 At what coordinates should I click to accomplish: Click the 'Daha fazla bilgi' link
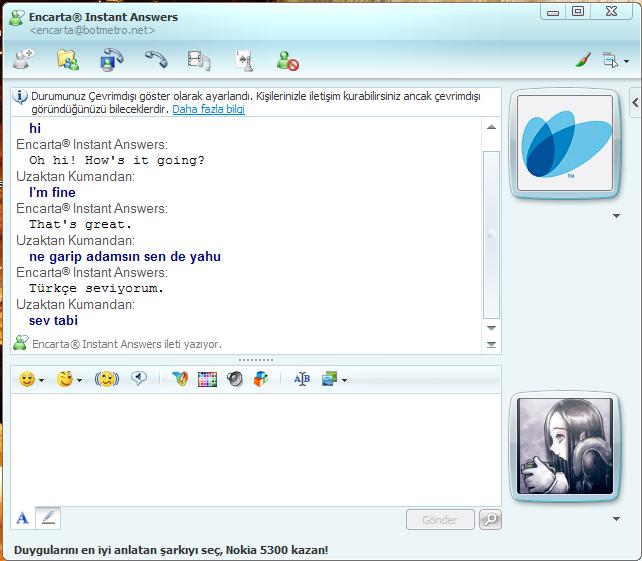(x=208, y=109)
